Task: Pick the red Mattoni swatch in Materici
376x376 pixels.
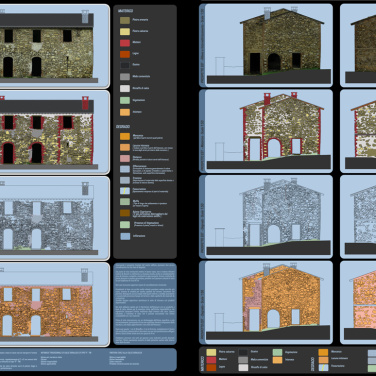Action: 125,43
